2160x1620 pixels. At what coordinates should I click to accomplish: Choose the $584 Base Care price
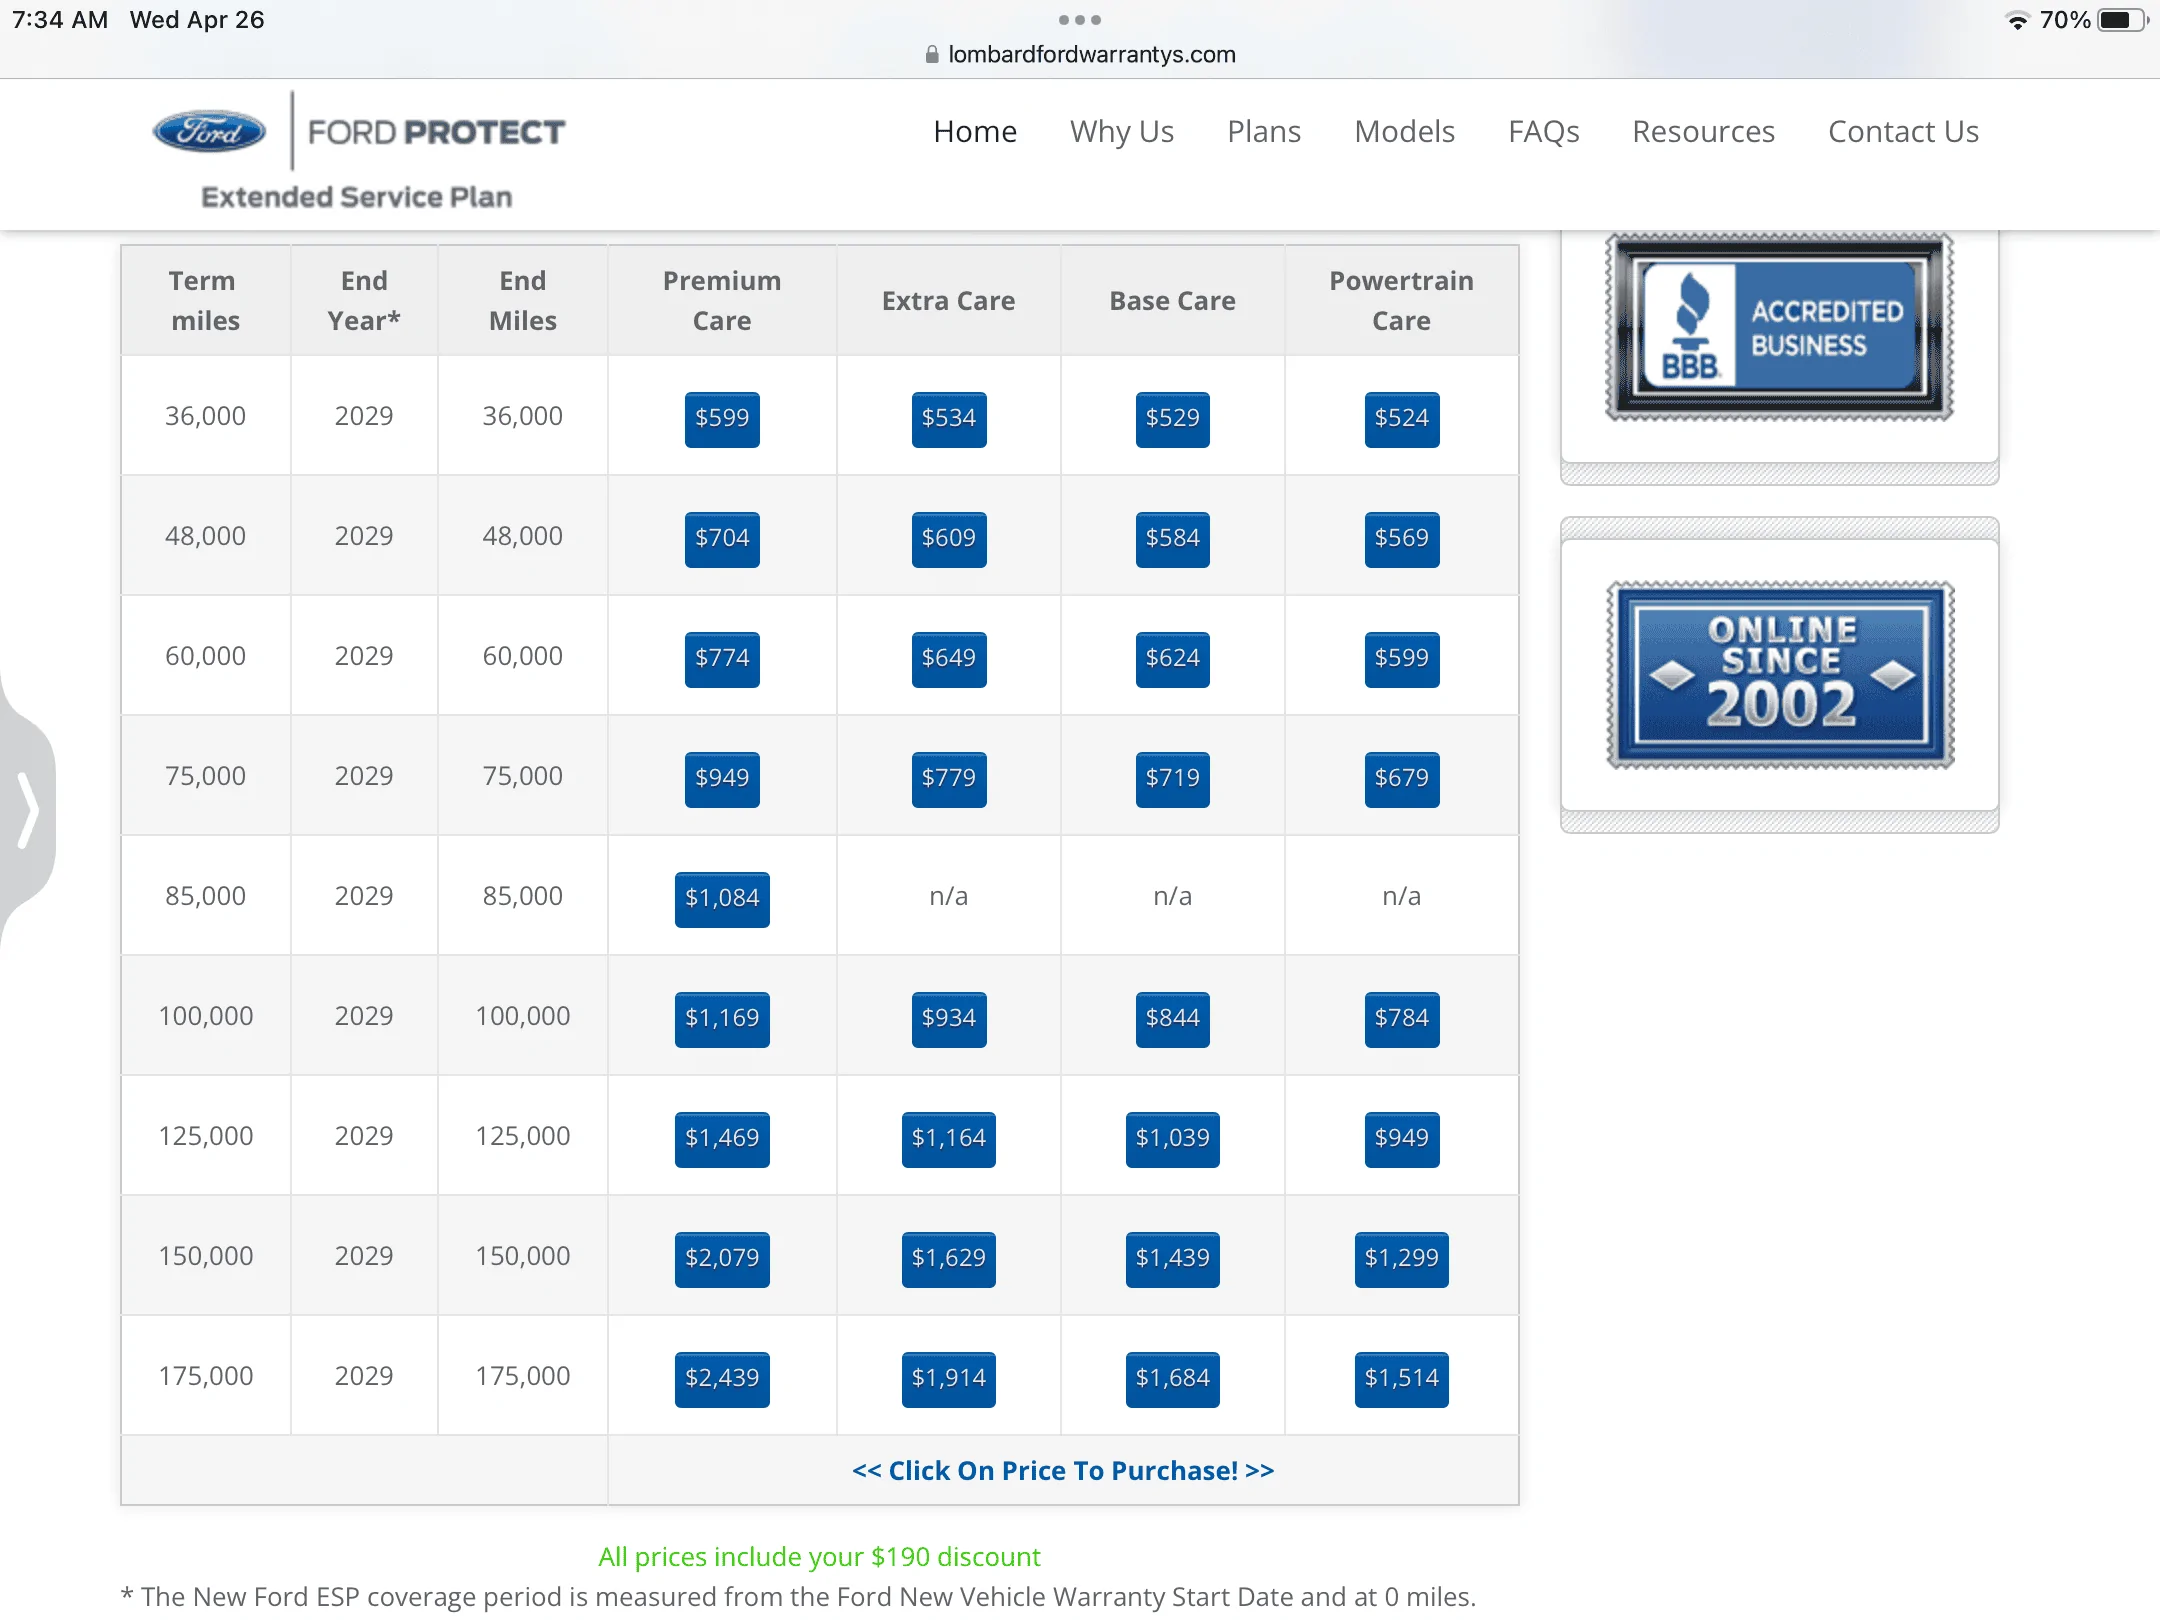click(x=1172, y=538)
